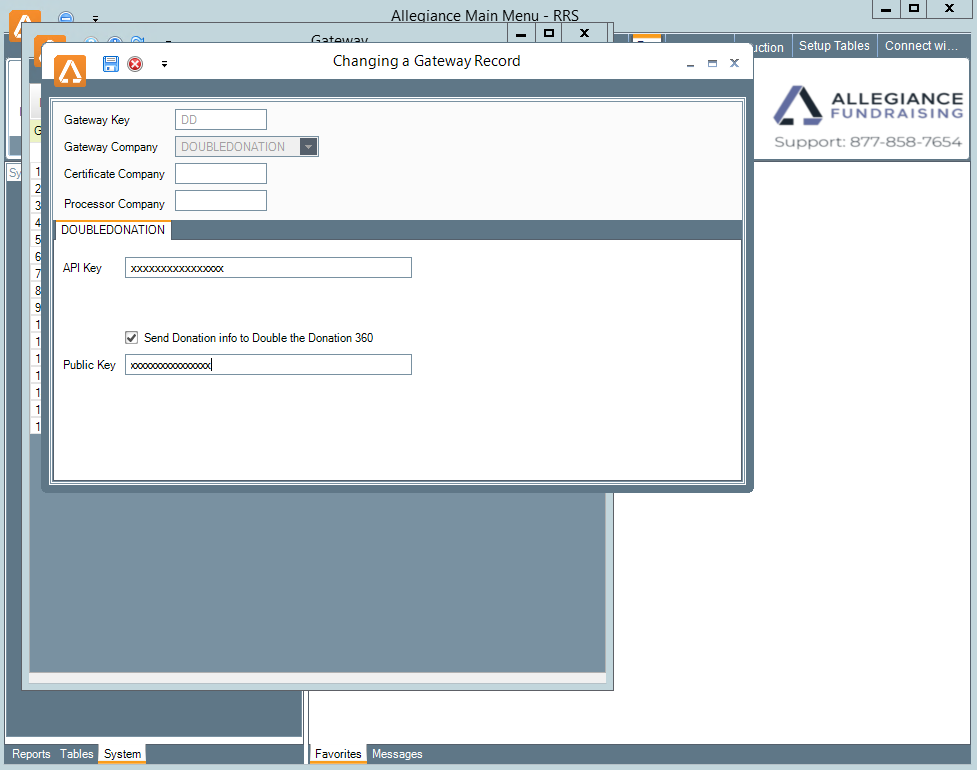977x770 pixels.
Task: Save the gateway record with floppy disk icon
Action: point(111,64)
